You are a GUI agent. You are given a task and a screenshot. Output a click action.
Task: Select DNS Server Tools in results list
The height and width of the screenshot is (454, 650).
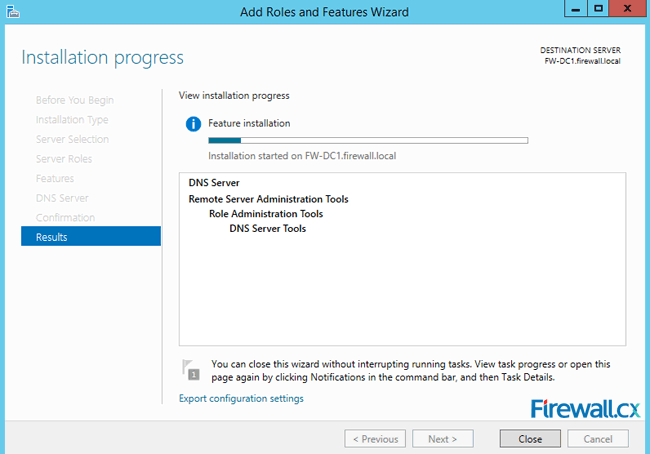[268, 228]
